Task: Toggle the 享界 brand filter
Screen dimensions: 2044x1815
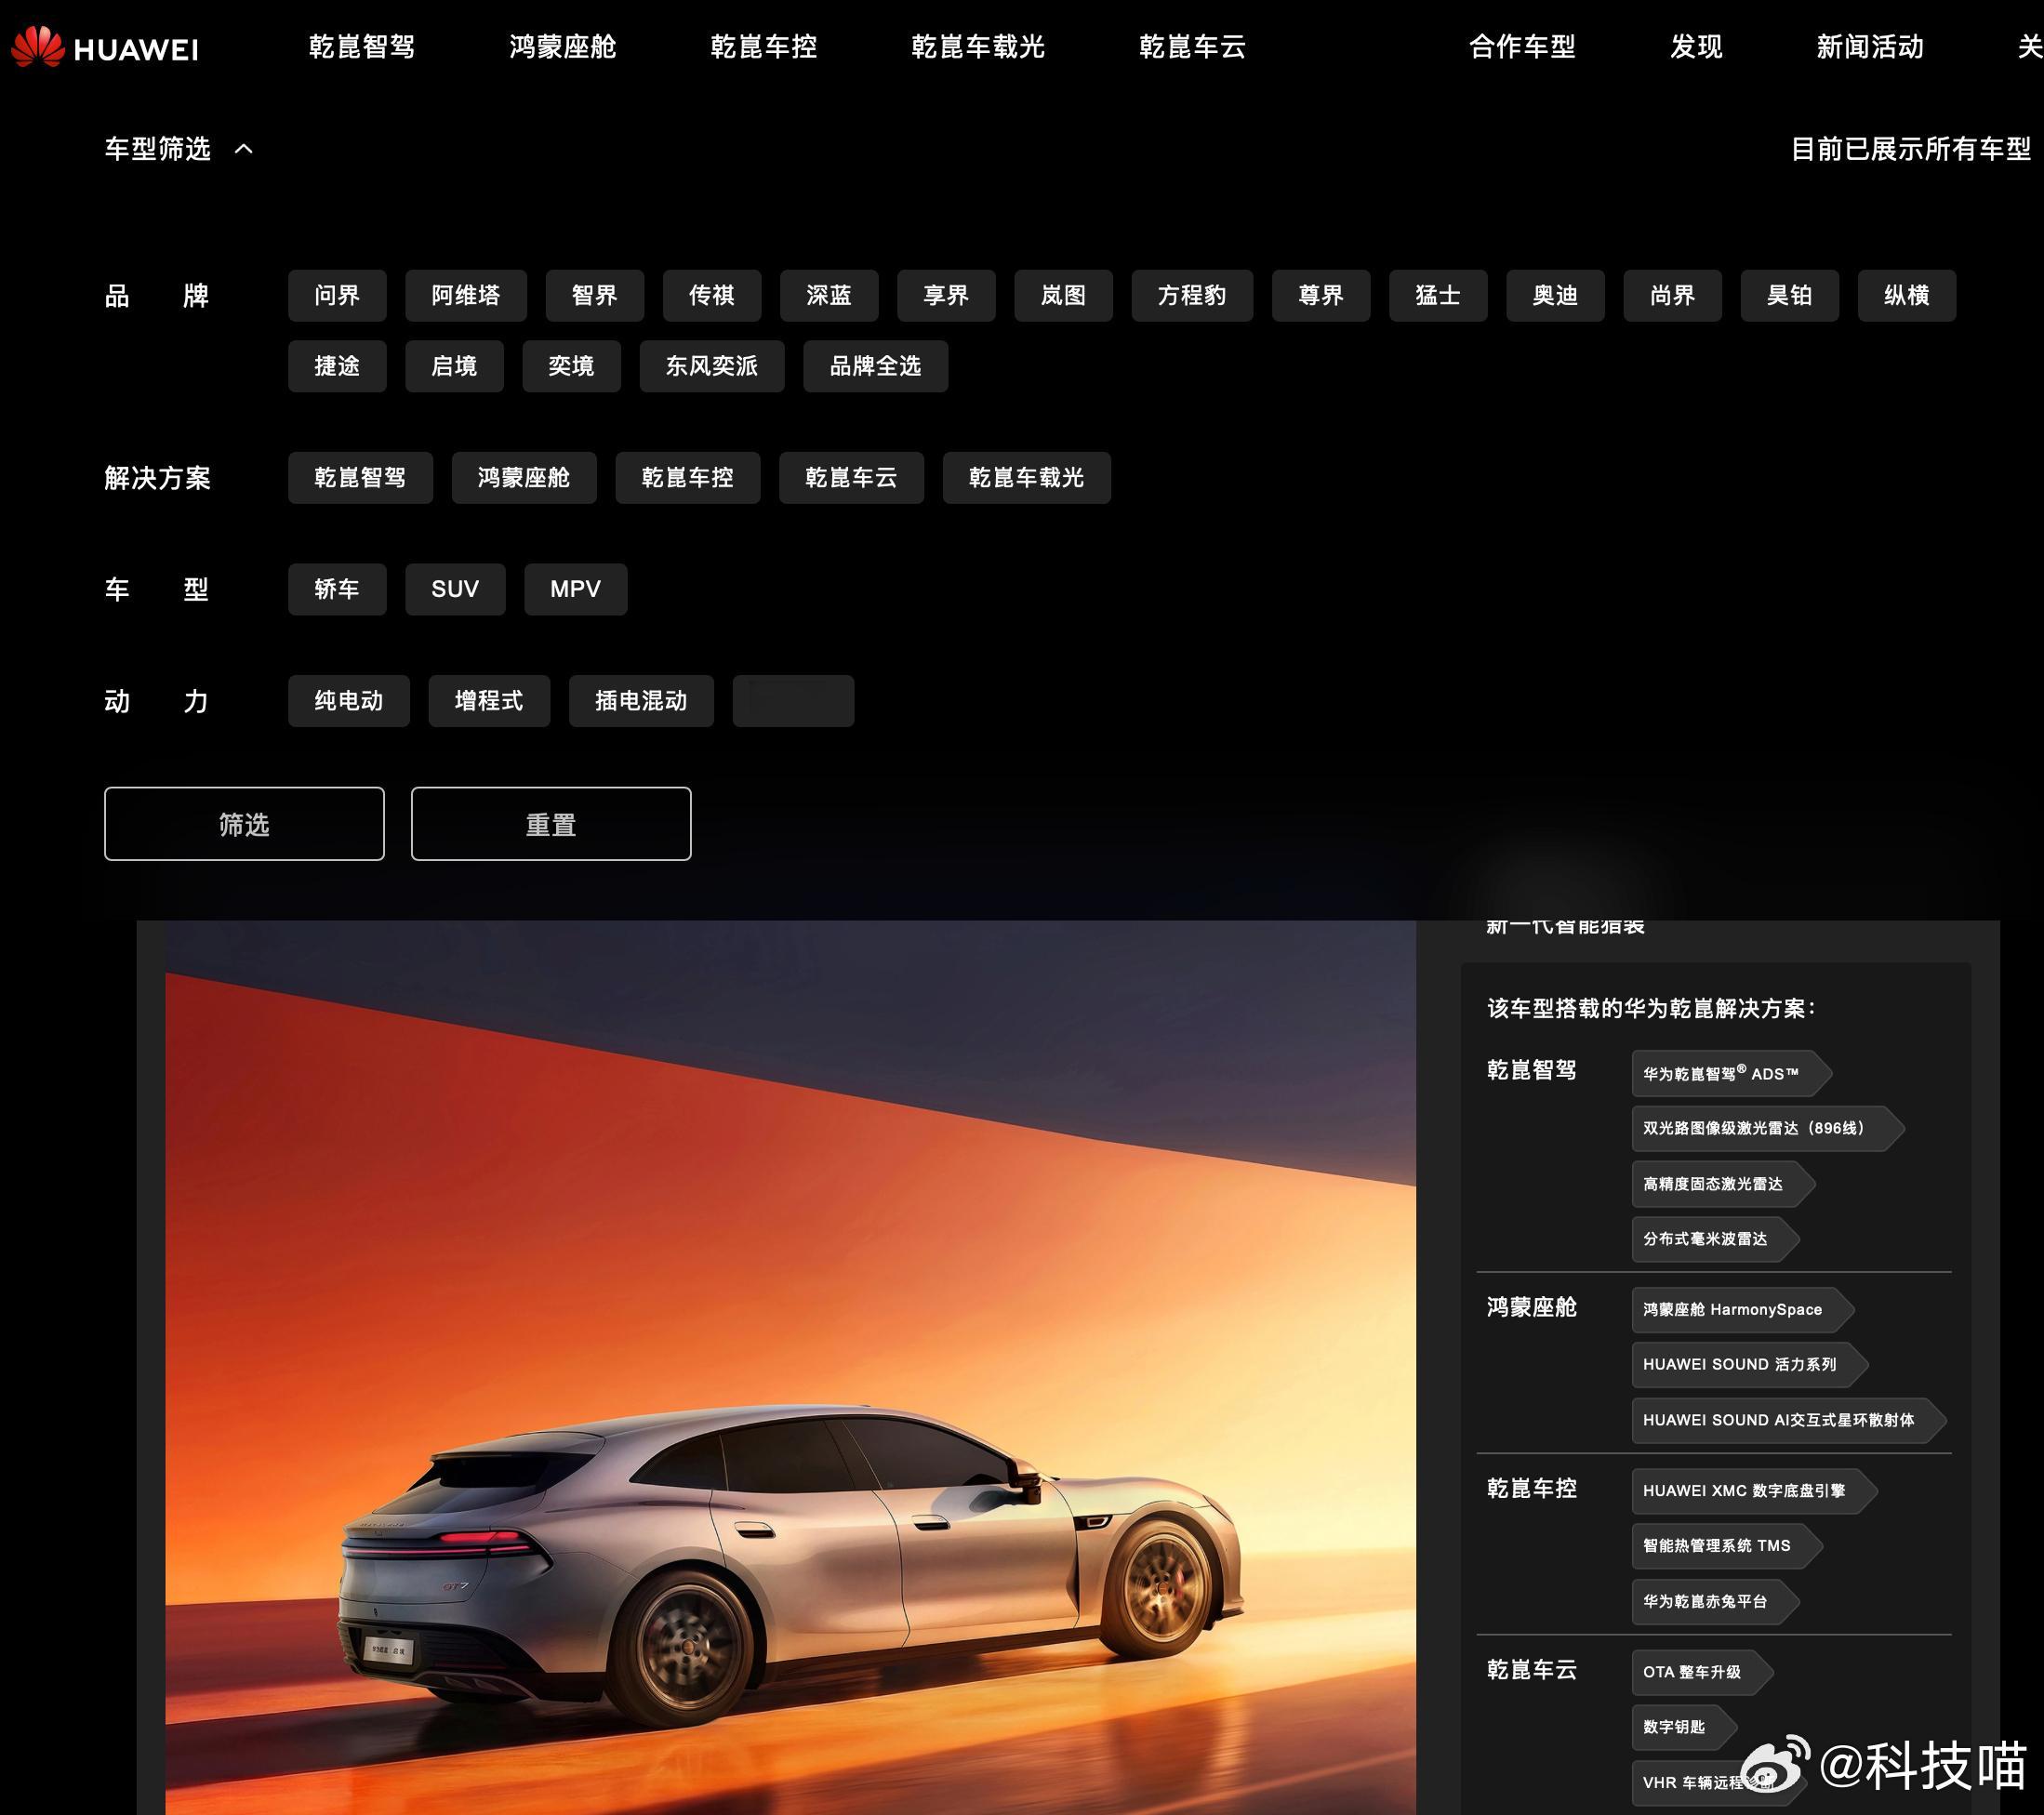Action: (x=946, y=295)
